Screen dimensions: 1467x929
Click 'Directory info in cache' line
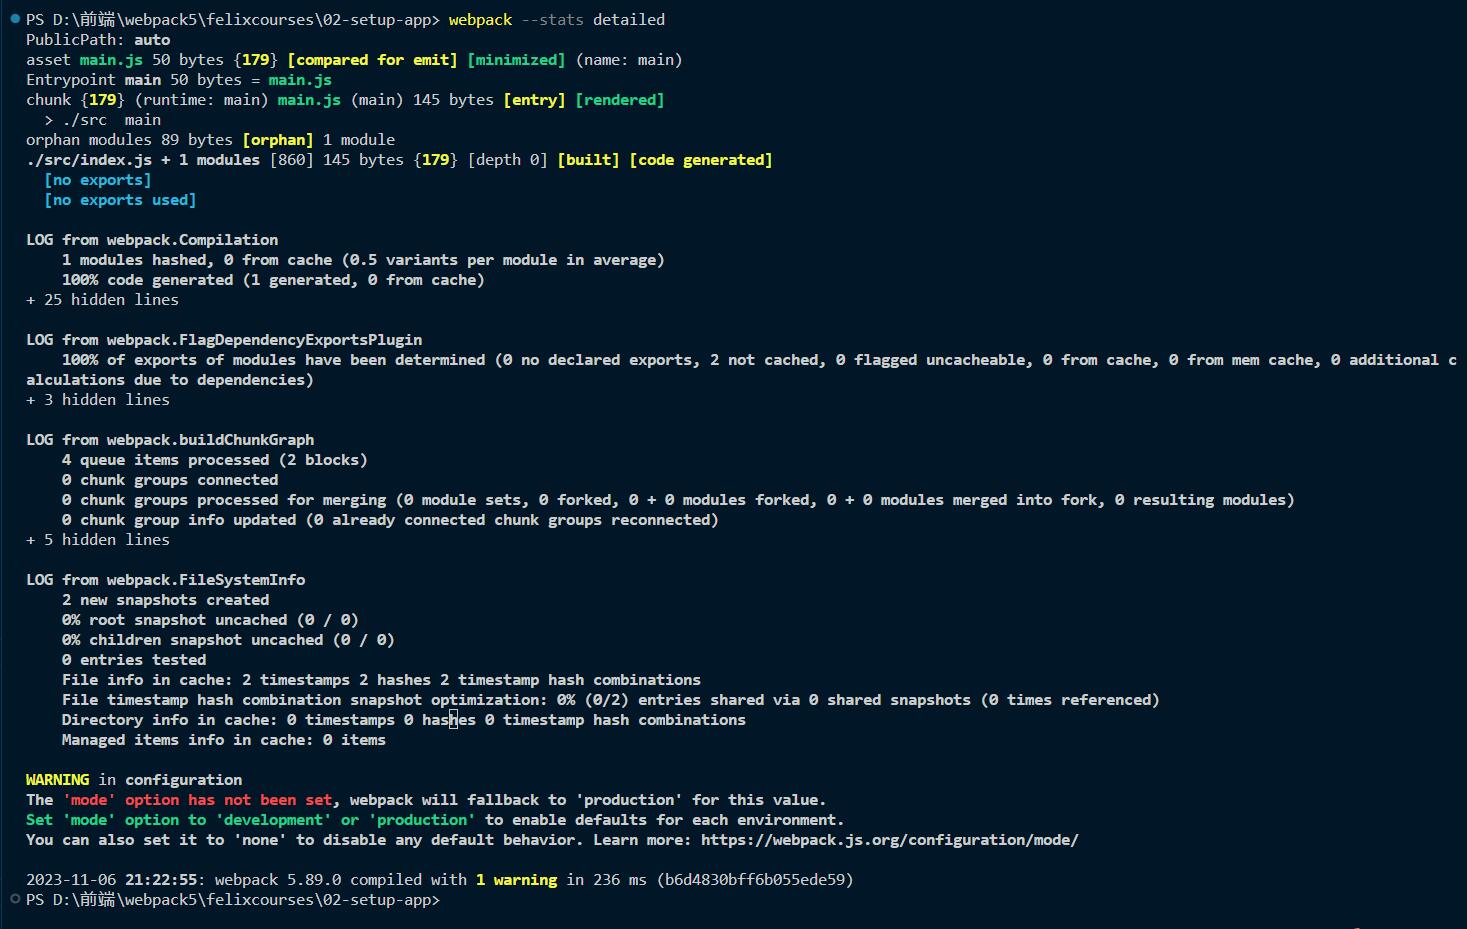(x=404, y=720)
